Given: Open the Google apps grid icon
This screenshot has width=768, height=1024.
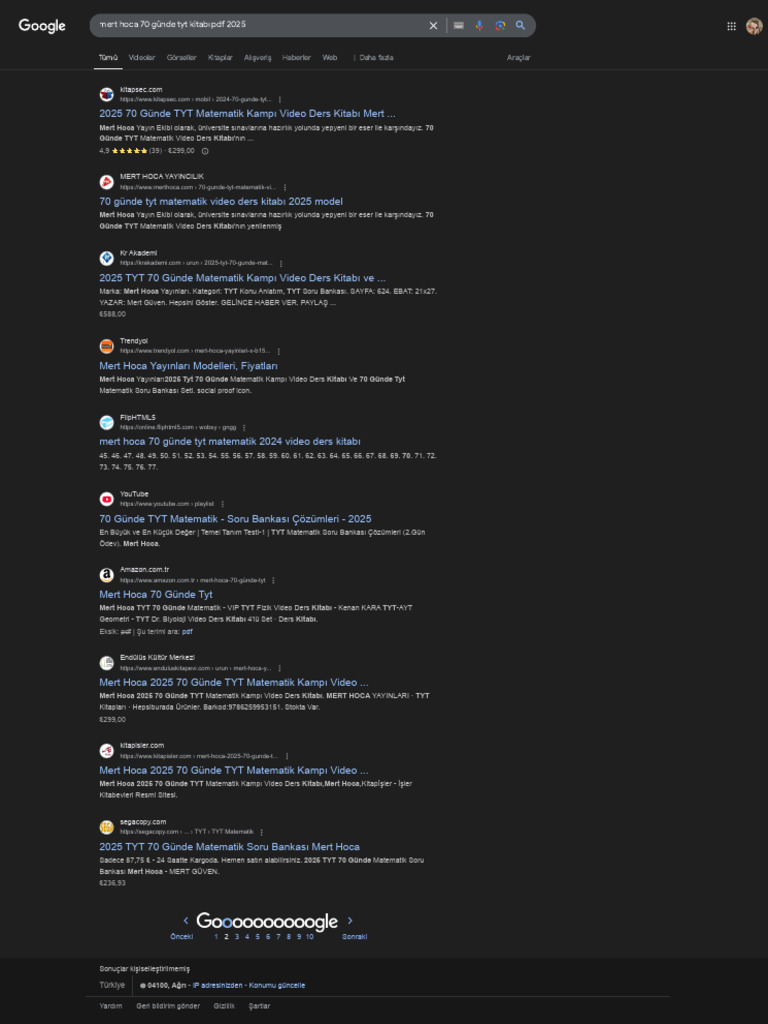Looking at the screenshot, I should (731, 26).
